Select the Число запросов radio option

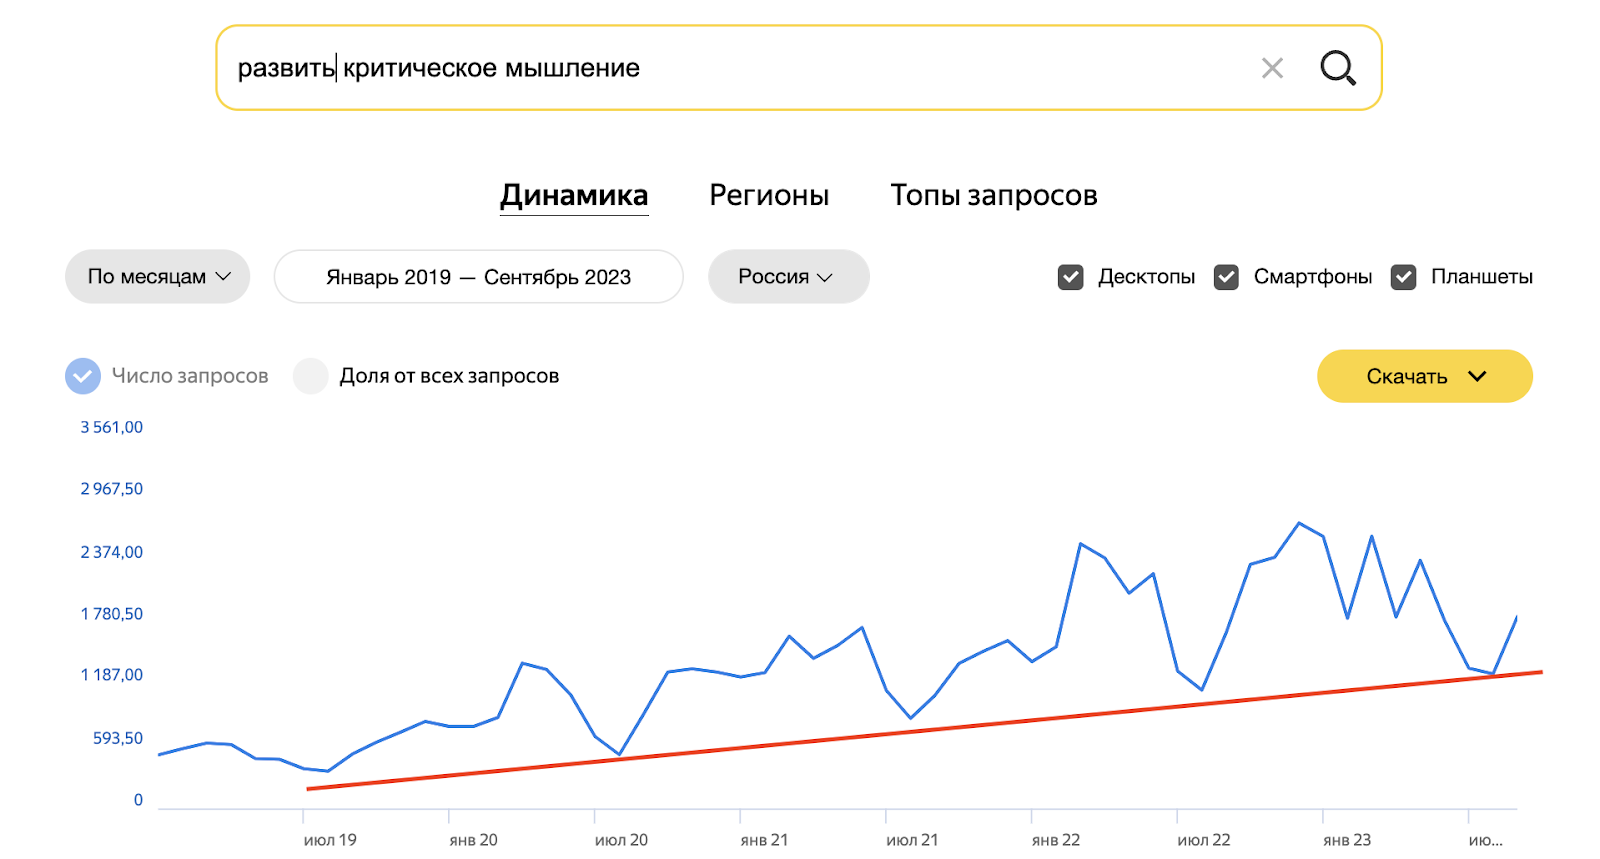pos(83,376)
